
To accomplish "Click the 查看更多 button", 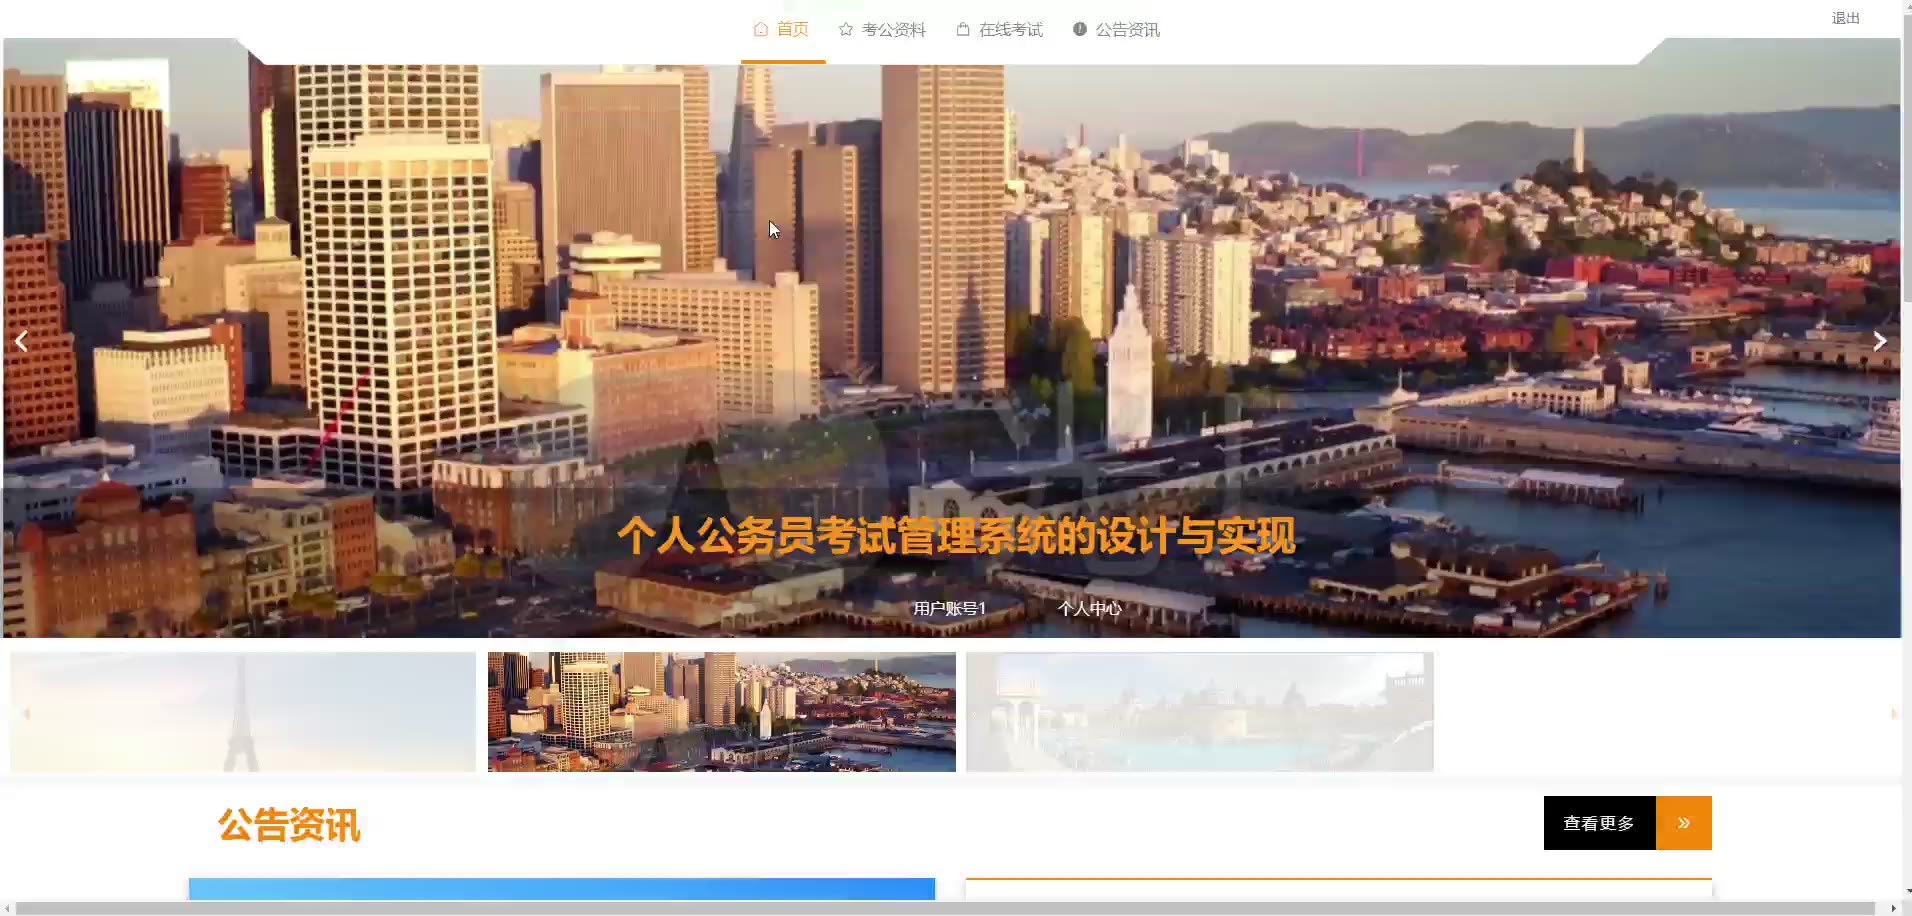I will point(1600,823).
